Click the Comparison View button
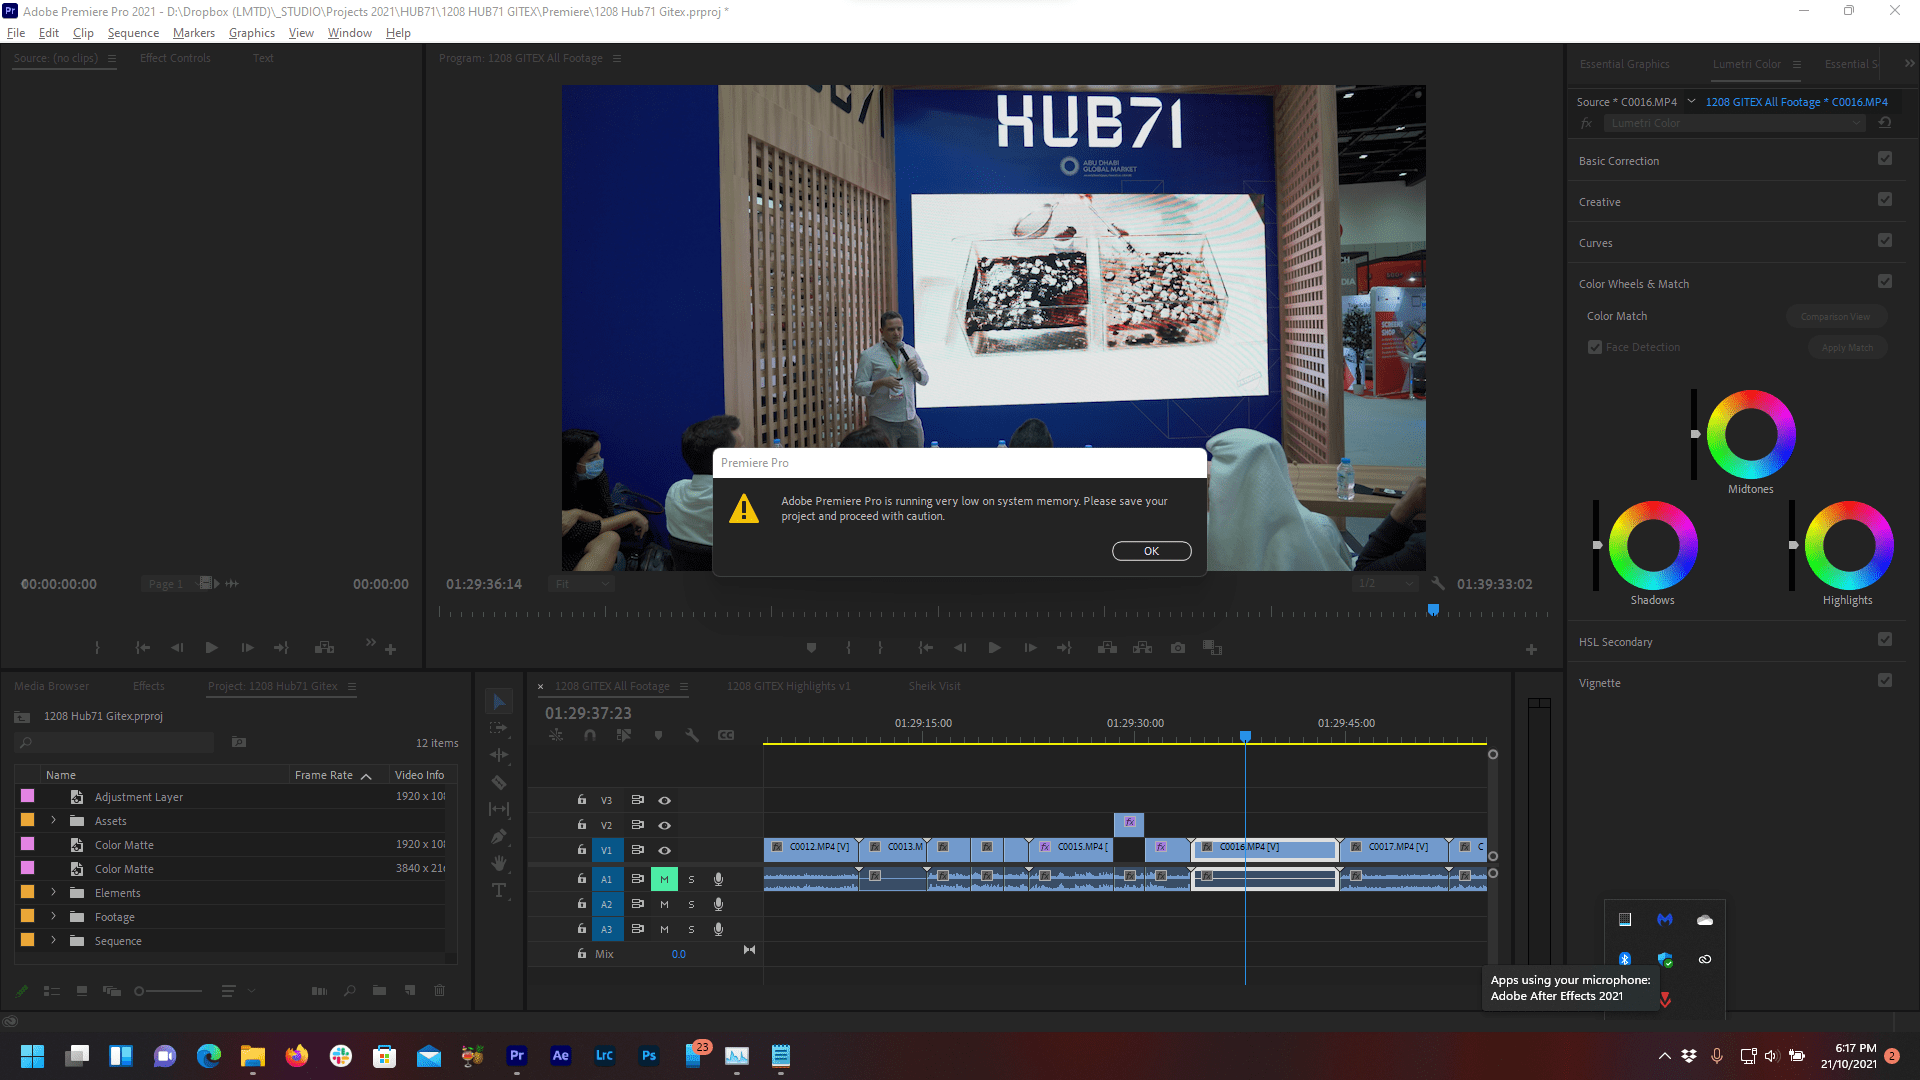1920x1080 pixels. pos(1837,316)
